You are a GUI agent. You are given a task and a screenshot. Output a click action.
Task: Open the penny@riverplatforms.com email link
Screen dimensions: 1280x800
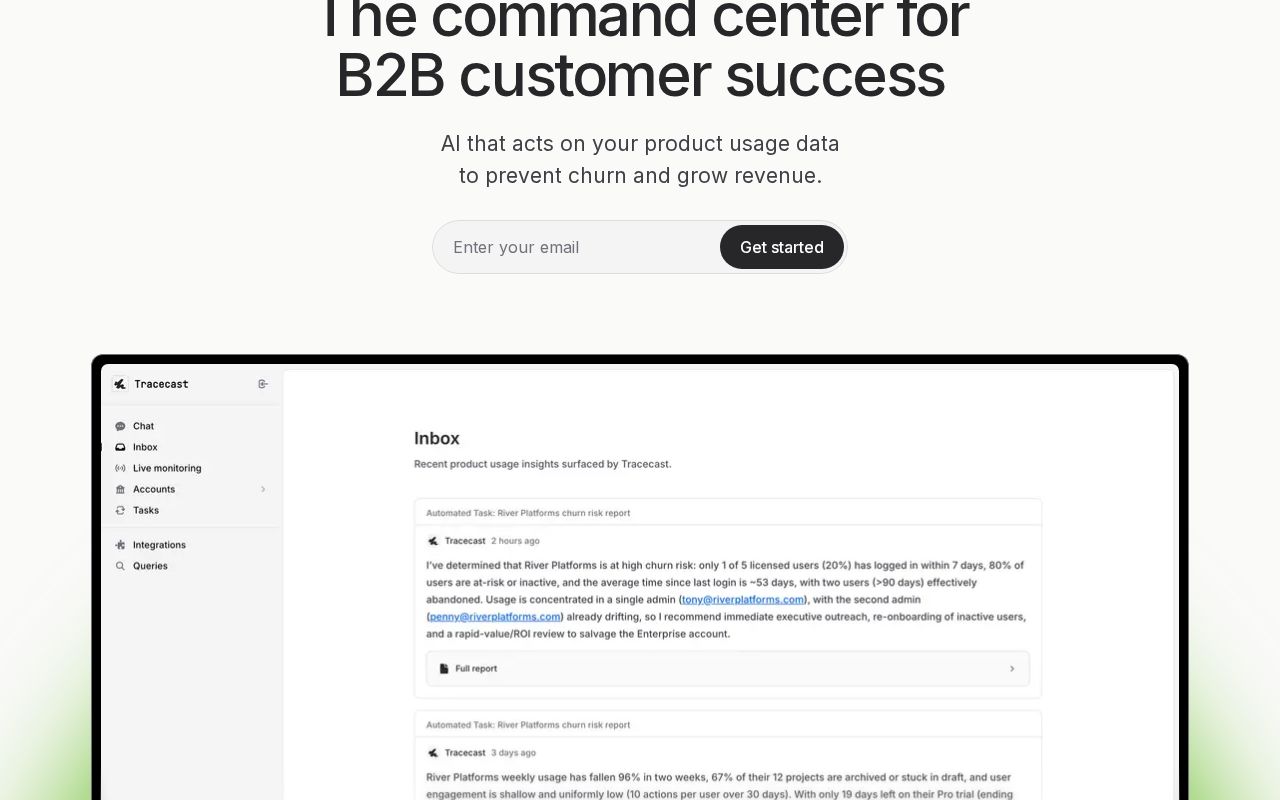[495, 617]
